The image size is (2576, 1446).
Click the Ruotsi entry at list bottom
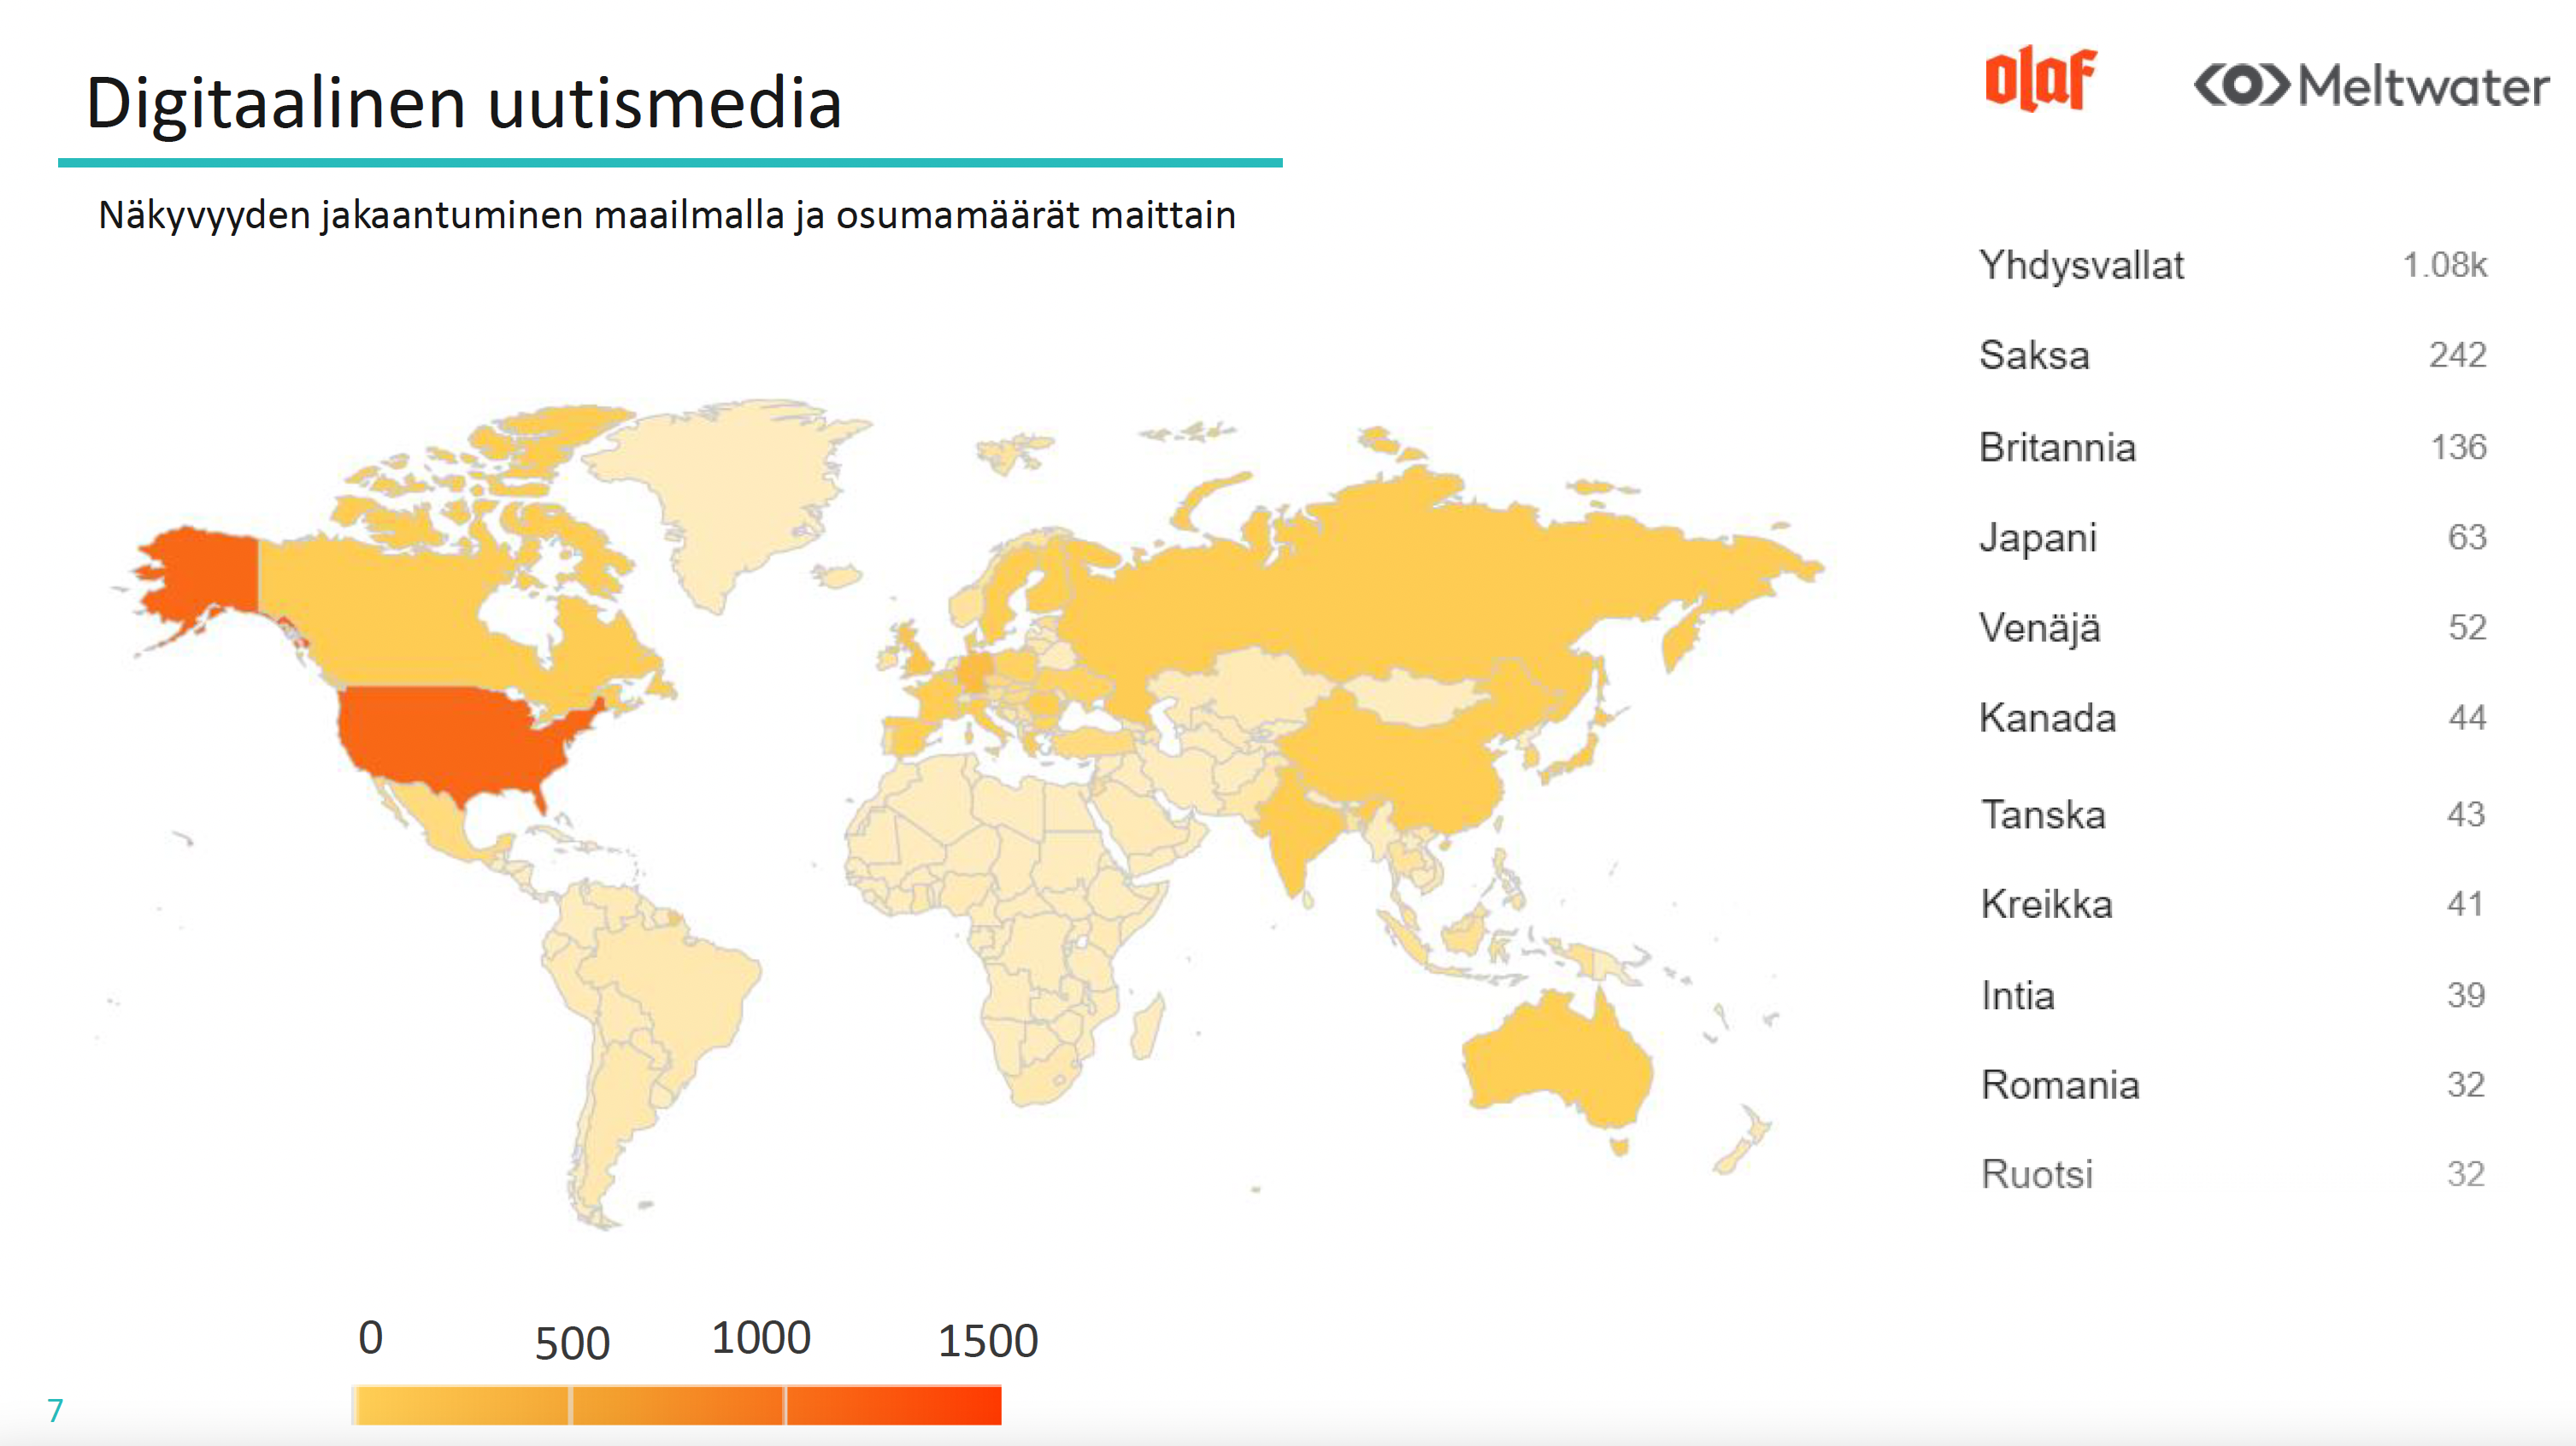2232,1174
